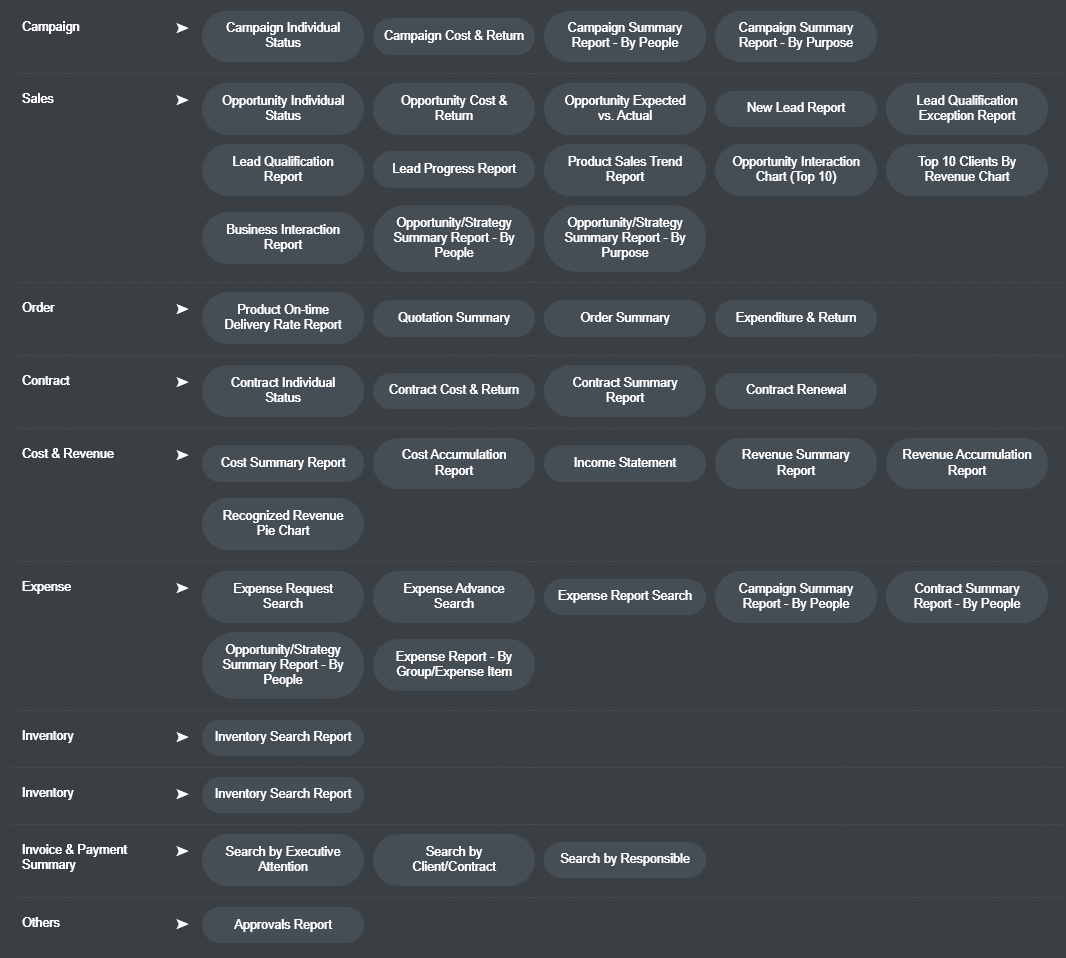Open Expense Report - By Group/Expense Item
This screenshot has width=1066, height=958.
(454, 664)
